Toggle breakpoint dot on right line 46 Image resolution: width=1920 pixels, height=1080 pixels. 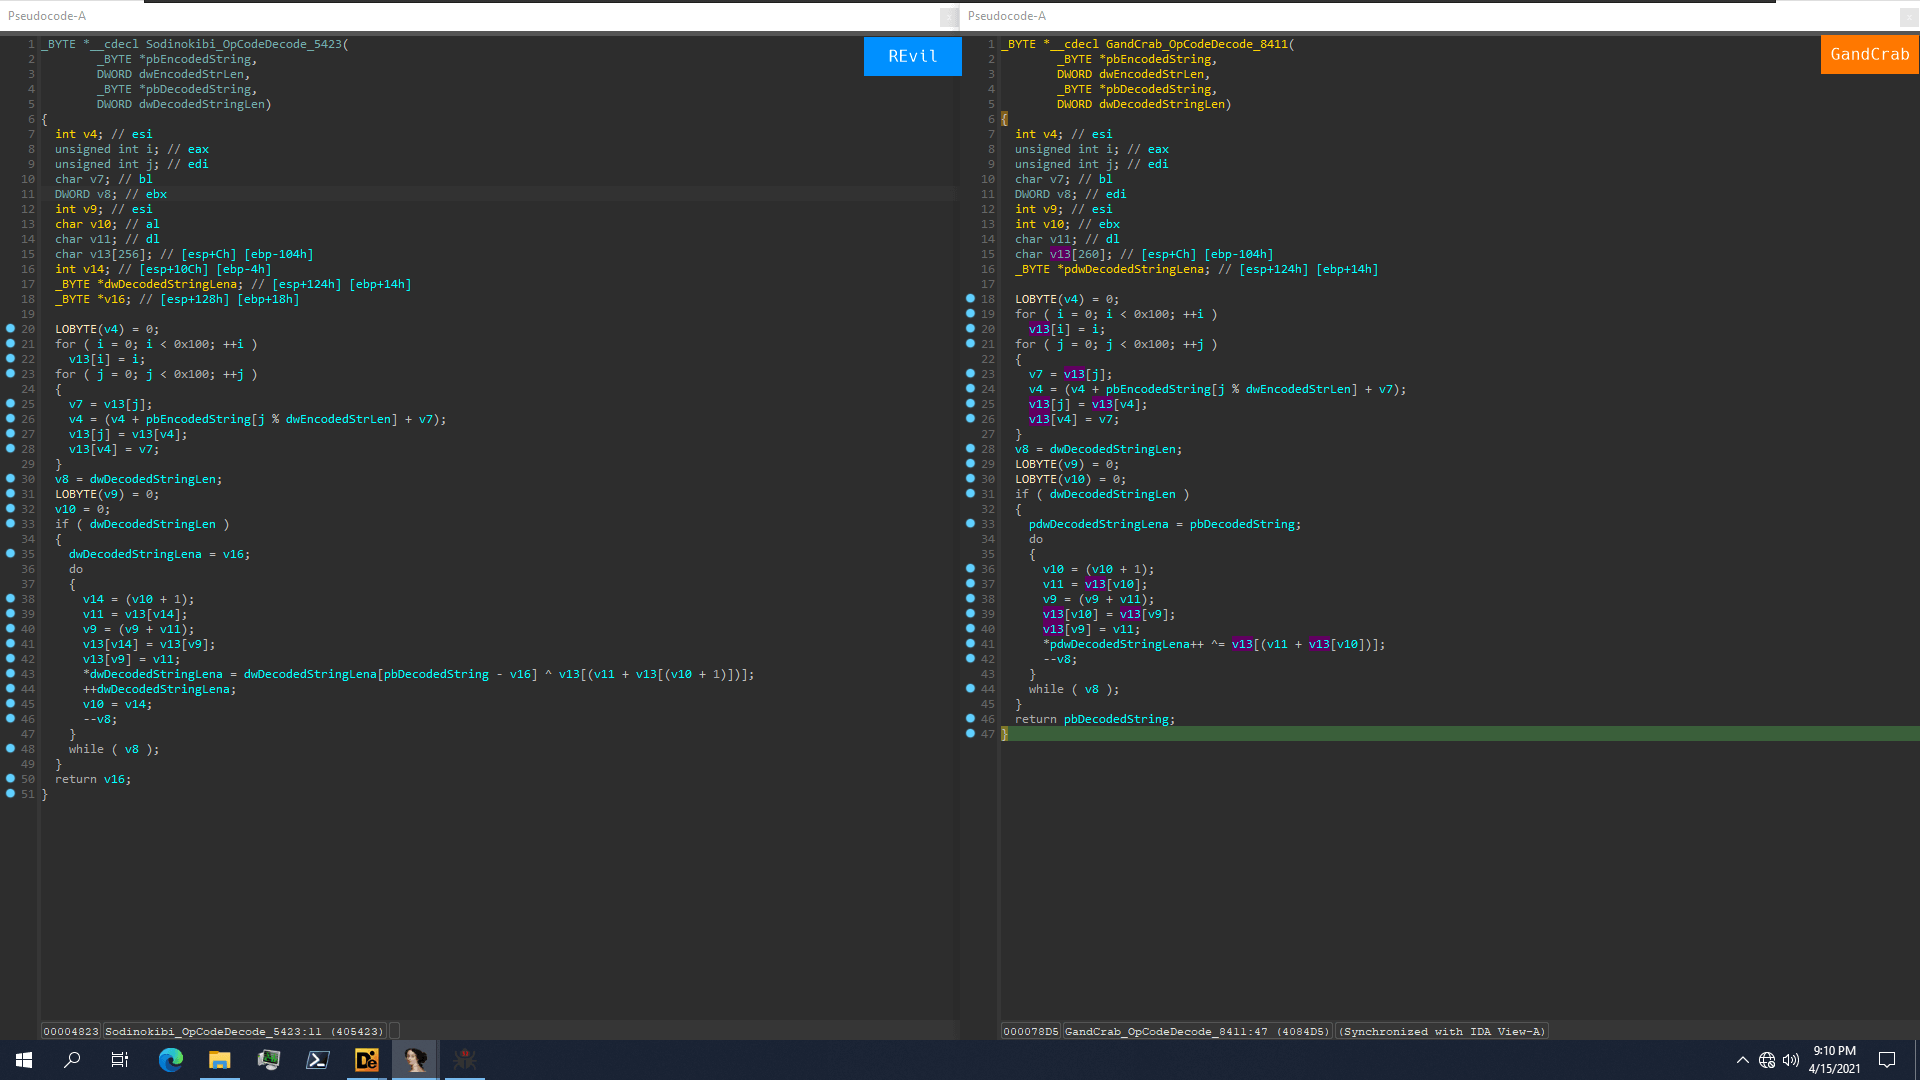970,719
